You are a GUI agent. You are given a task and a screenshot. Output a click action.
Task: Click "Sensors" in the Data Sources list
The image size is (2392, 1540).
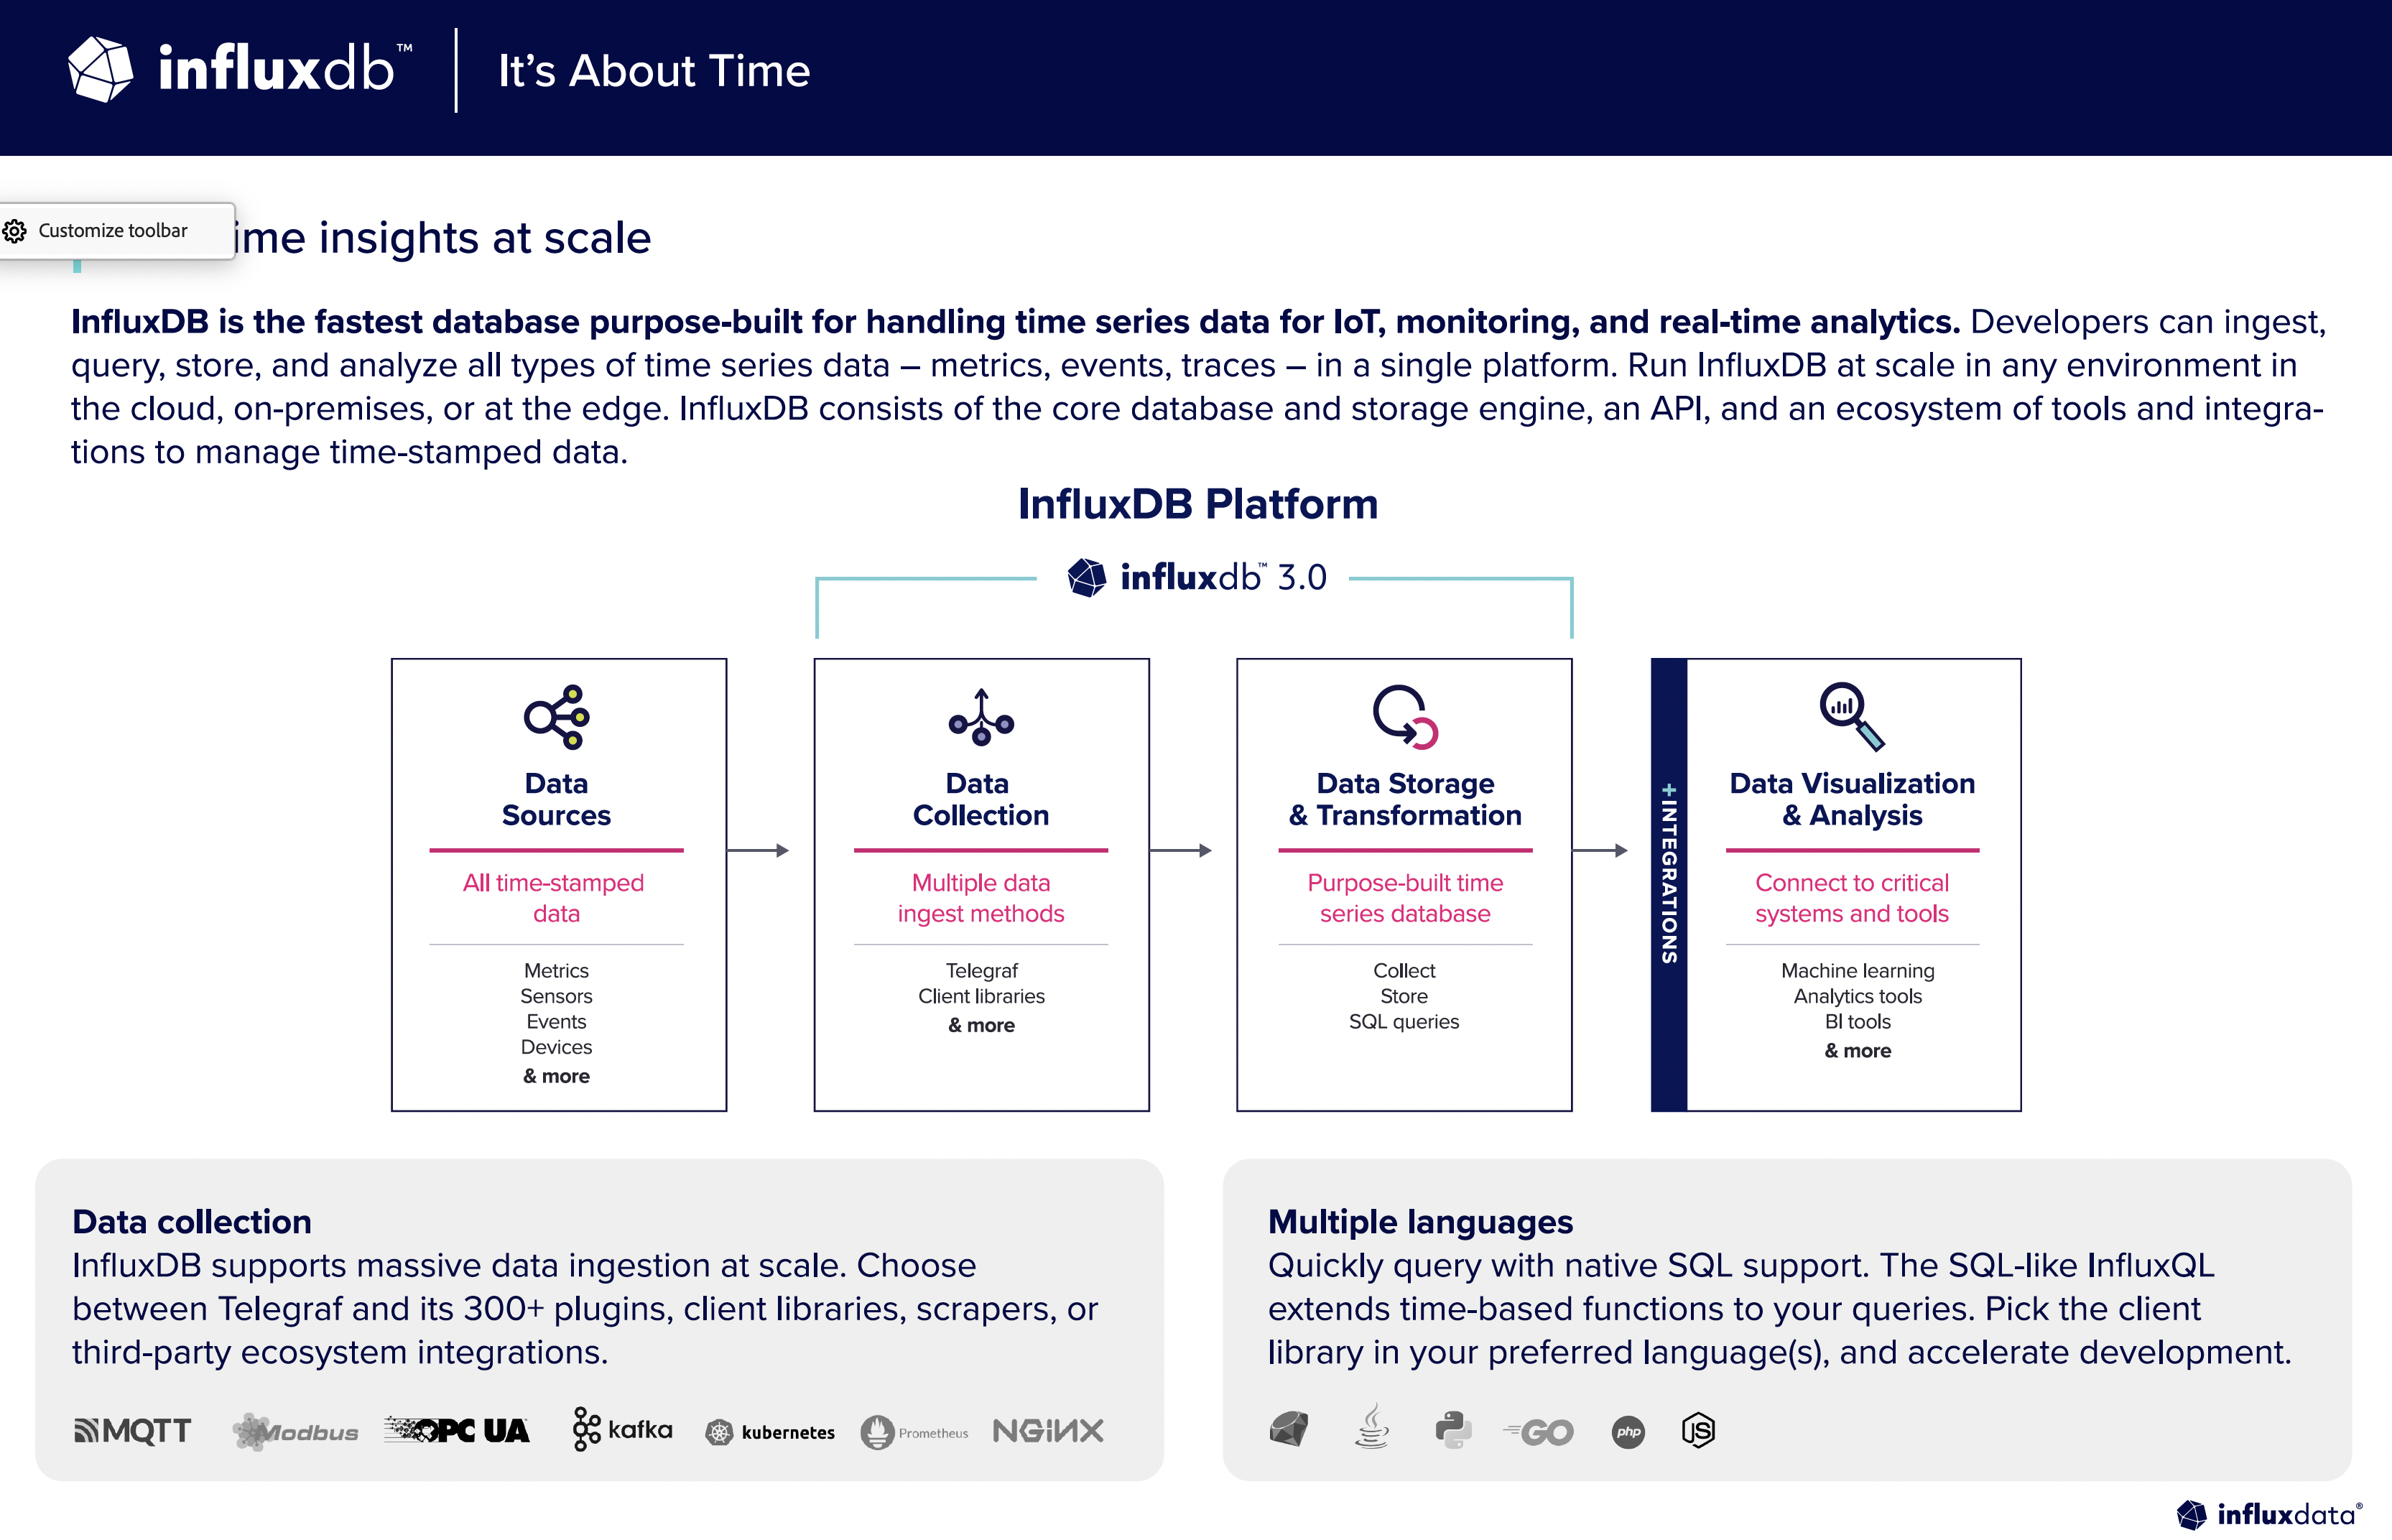[556, 996]
